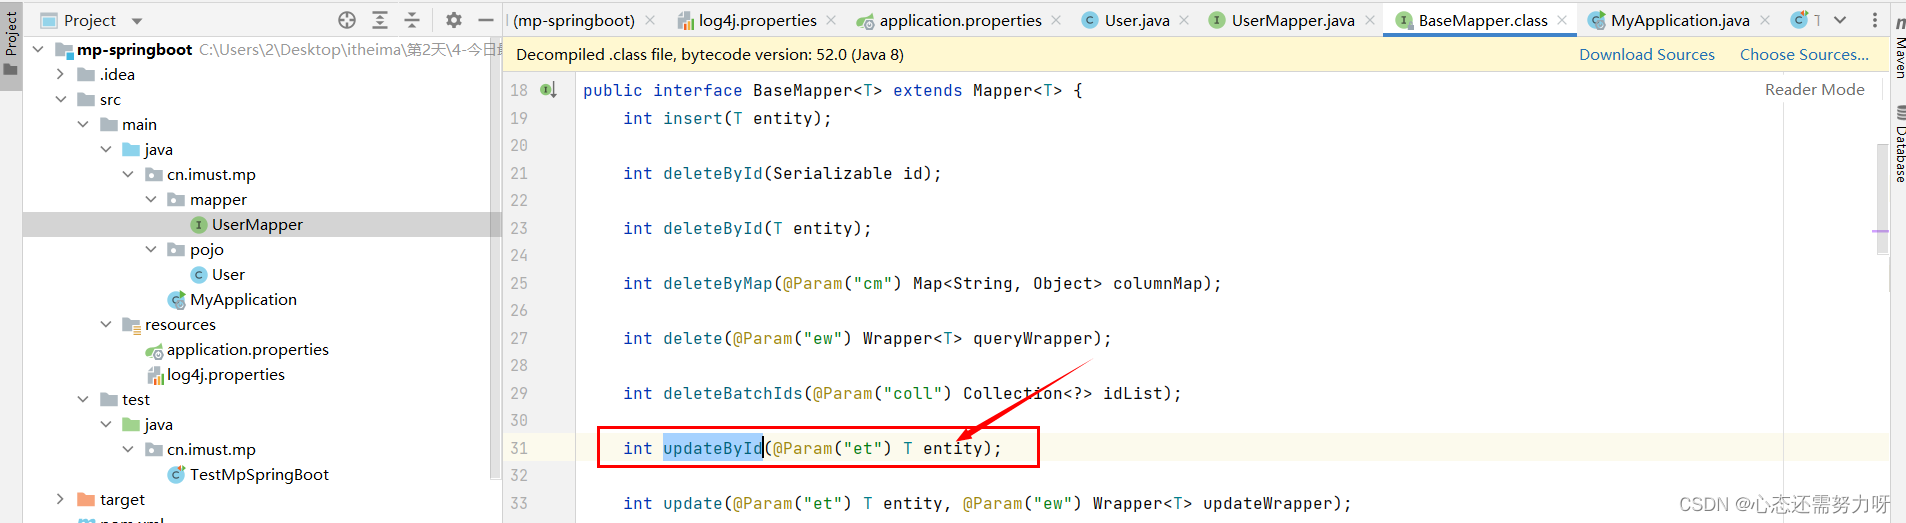The image size is (1906, 523).
Task: Click deleteByMap method on line 25
Action: coord(717,283)
